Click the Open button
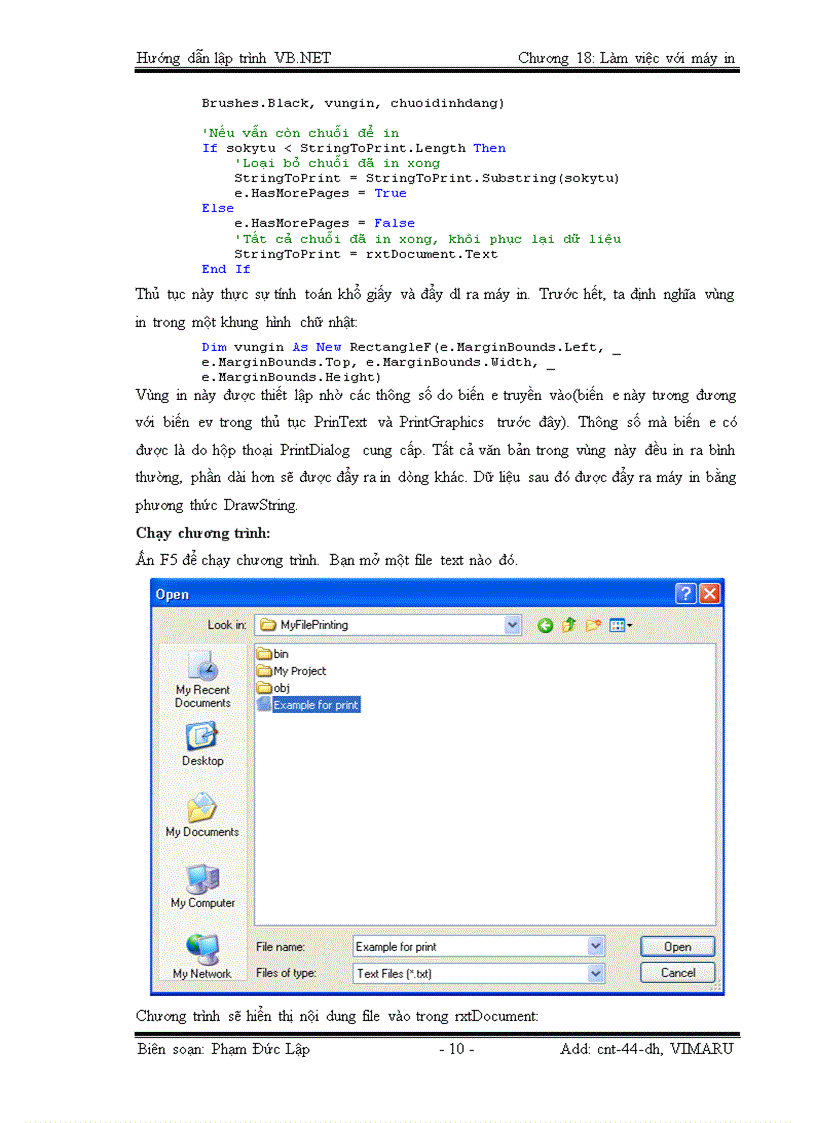816x1123 pixels. pos(677,946)
